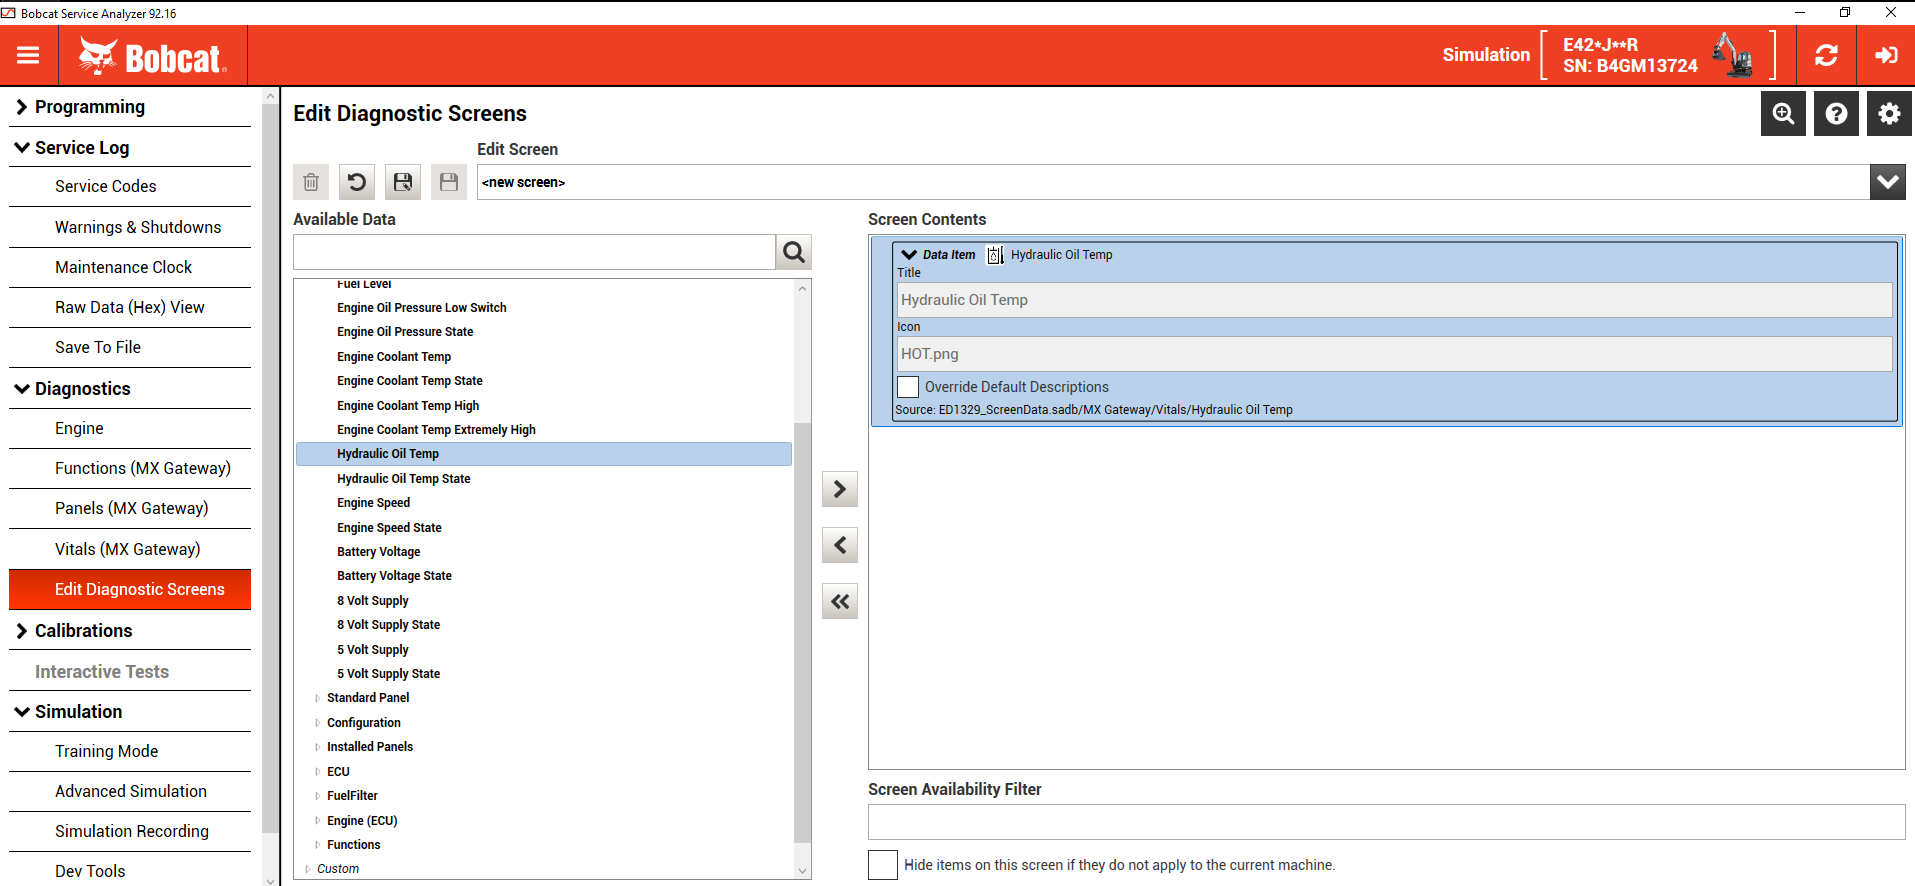Collapse the Data Item chevron
1915x886 pixels.
[x=909, y=255]
